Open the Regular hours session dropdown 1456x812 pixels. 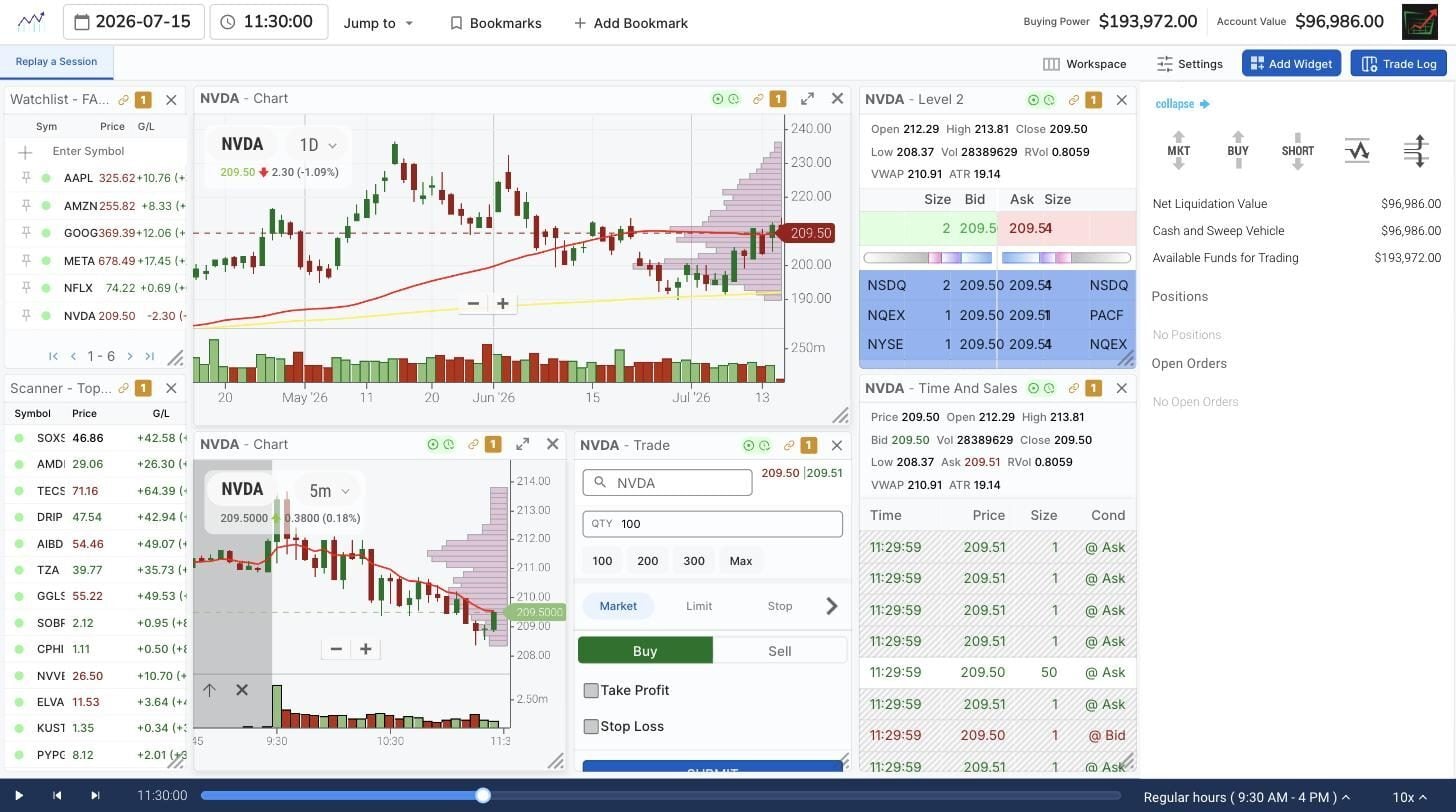(x=1246, y=797)
